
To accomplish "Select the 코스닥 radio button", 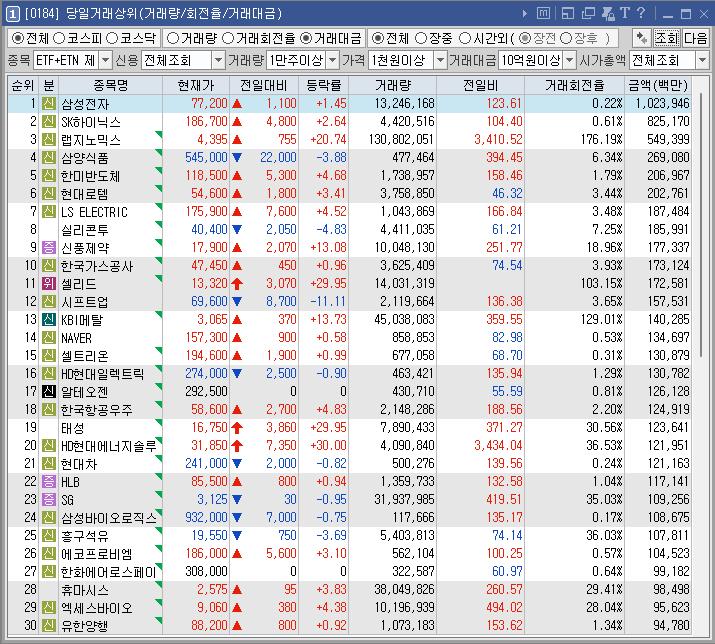I will [112, 38].
